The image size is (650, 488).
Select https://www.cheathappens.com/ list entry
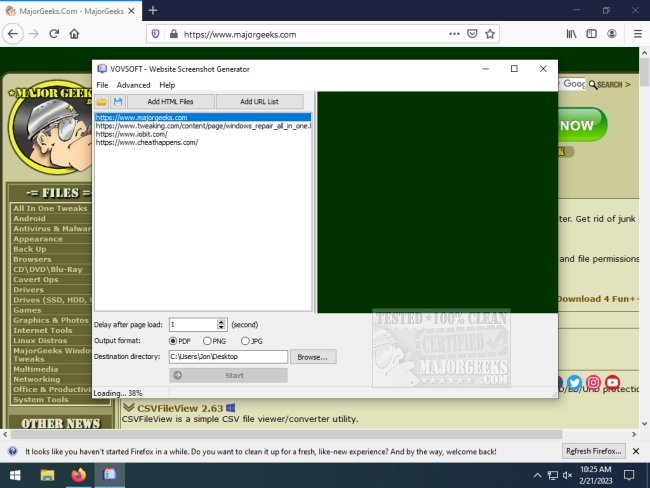(203, 142)
